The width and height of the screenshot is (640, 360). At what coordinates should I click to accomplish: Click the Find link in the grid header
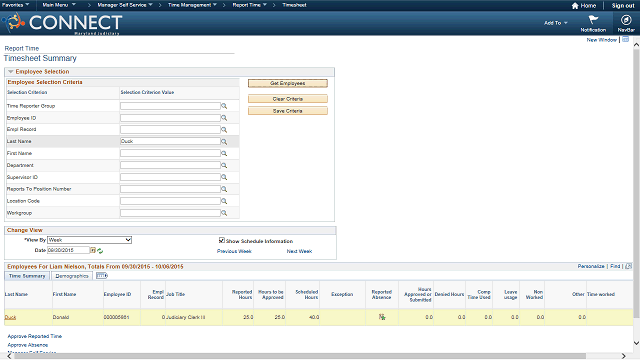pyautogui.click(x=615, y=266)
